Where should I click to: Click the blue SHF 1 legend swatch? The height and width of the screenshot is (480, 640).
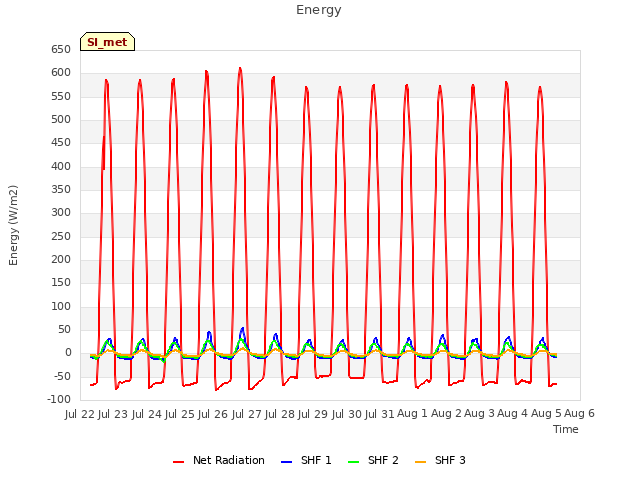[x=287, y=462]
